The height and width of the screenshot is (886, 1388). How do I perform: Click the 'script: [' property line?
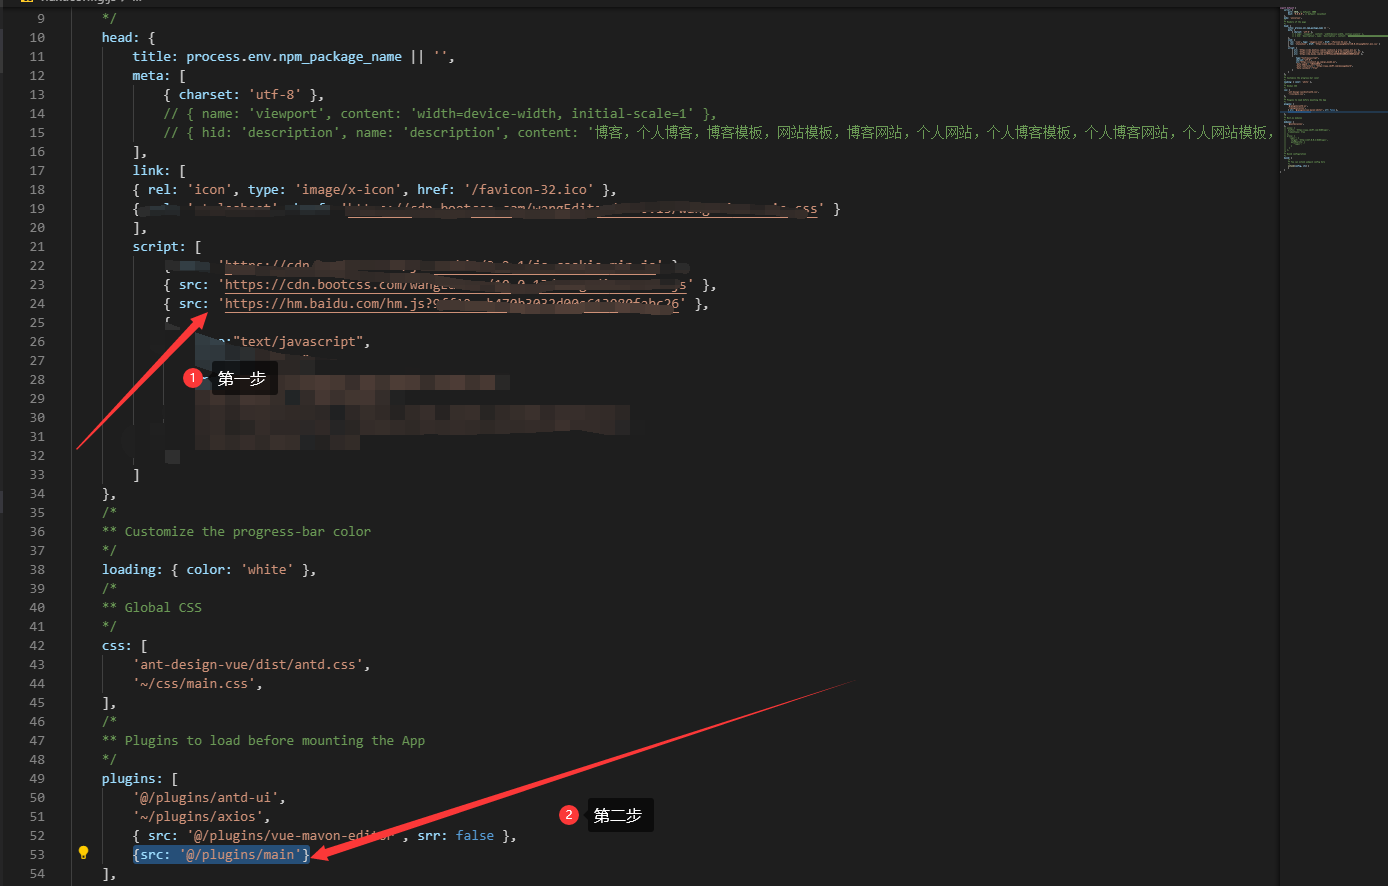[x=167, y=247]
